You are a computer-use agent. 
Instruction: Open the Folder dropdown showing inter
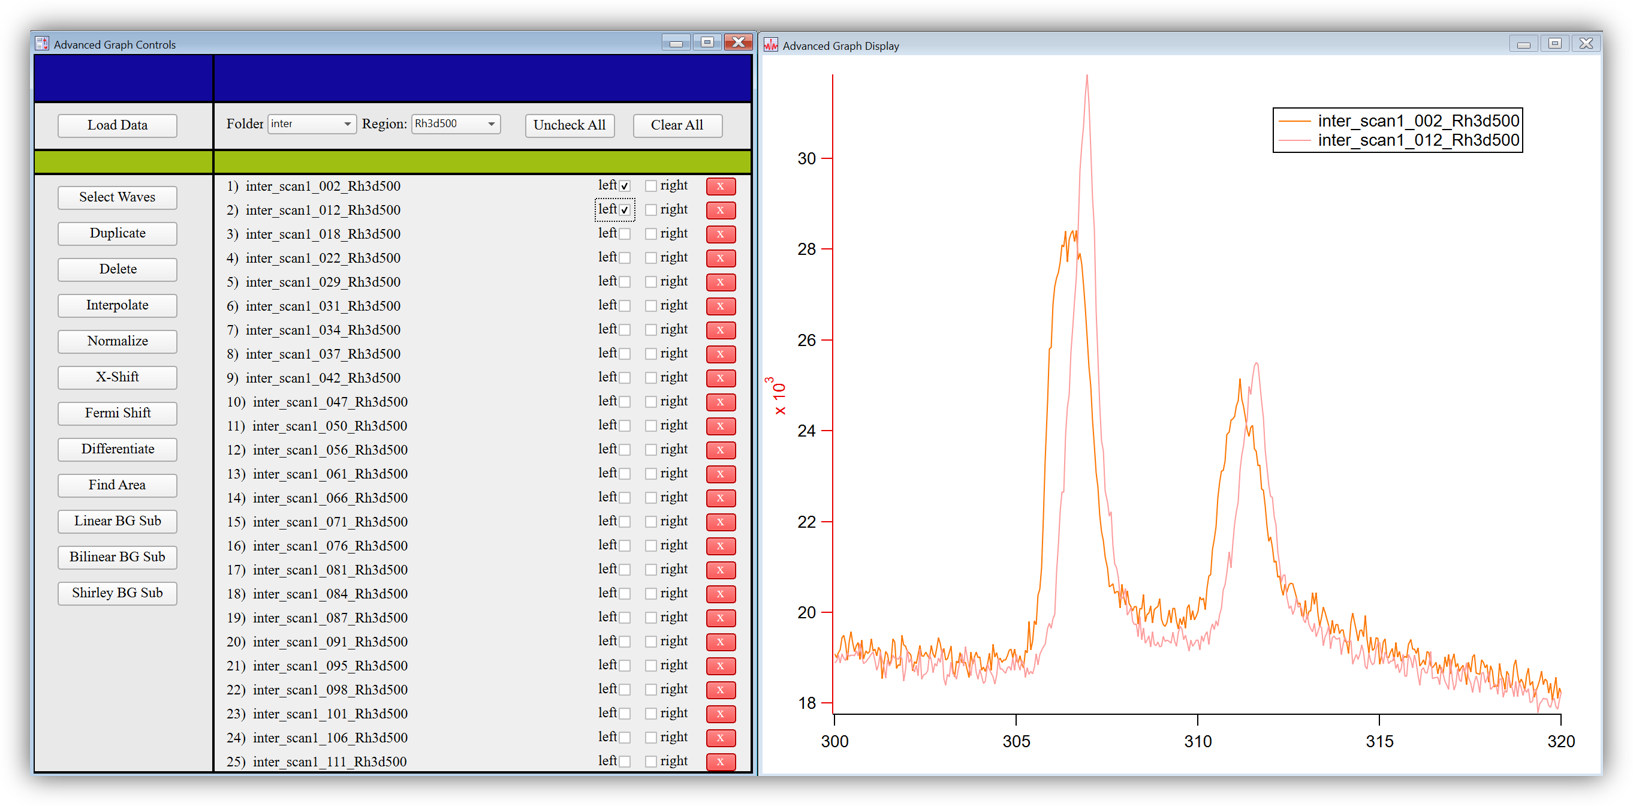[x=311, y=124]
